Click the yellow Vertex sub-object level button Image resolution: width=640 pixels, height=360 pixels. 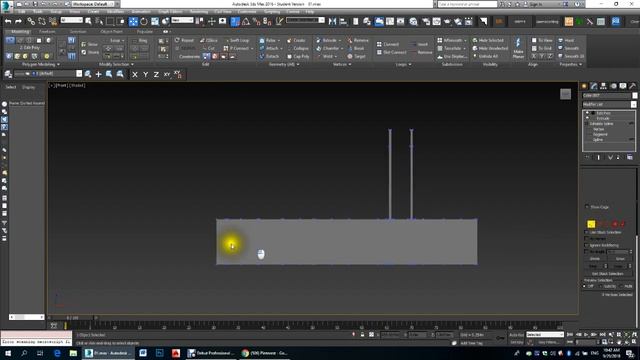591,224
